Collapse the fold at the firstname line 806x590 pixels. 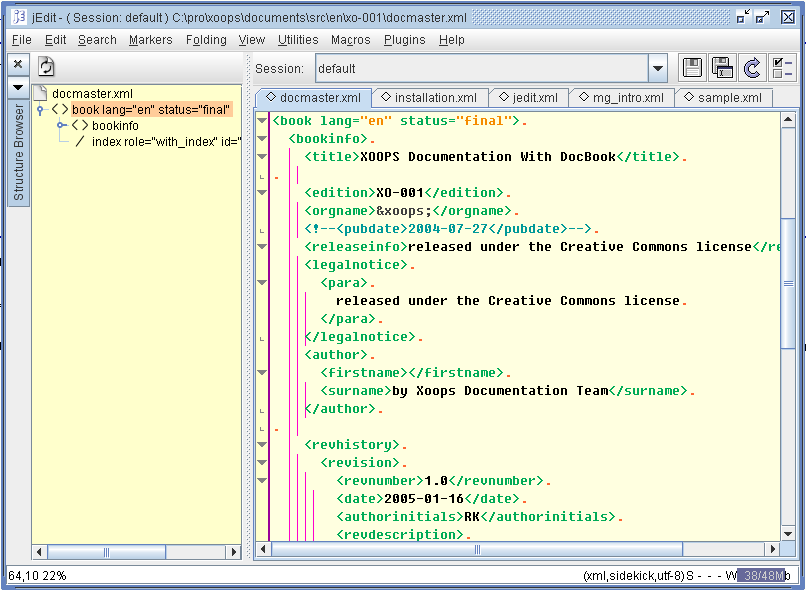click(262, 373)
